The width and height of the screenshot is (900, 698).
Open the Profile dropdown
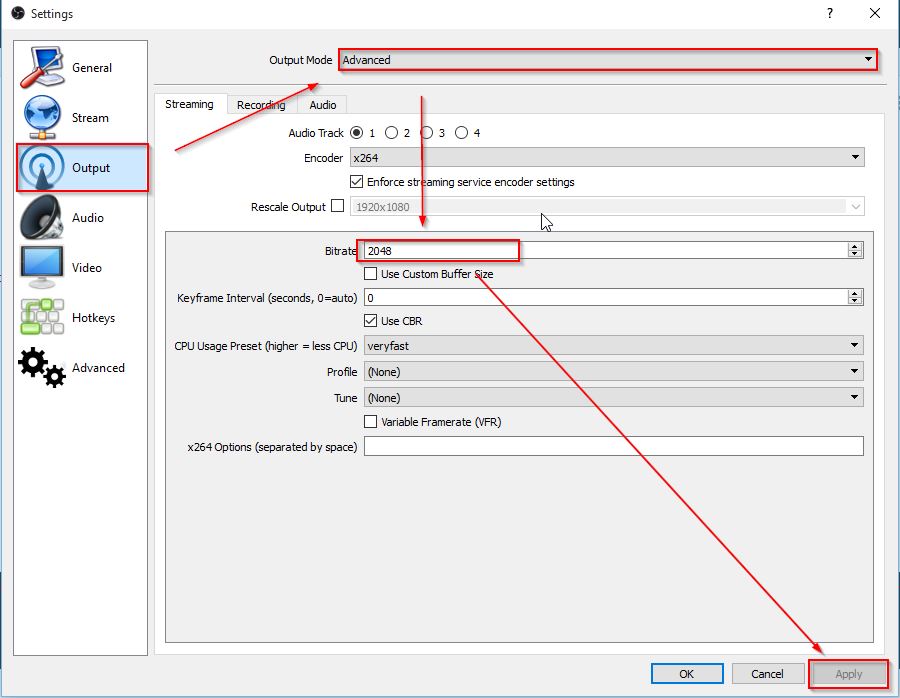coord(614,371)
